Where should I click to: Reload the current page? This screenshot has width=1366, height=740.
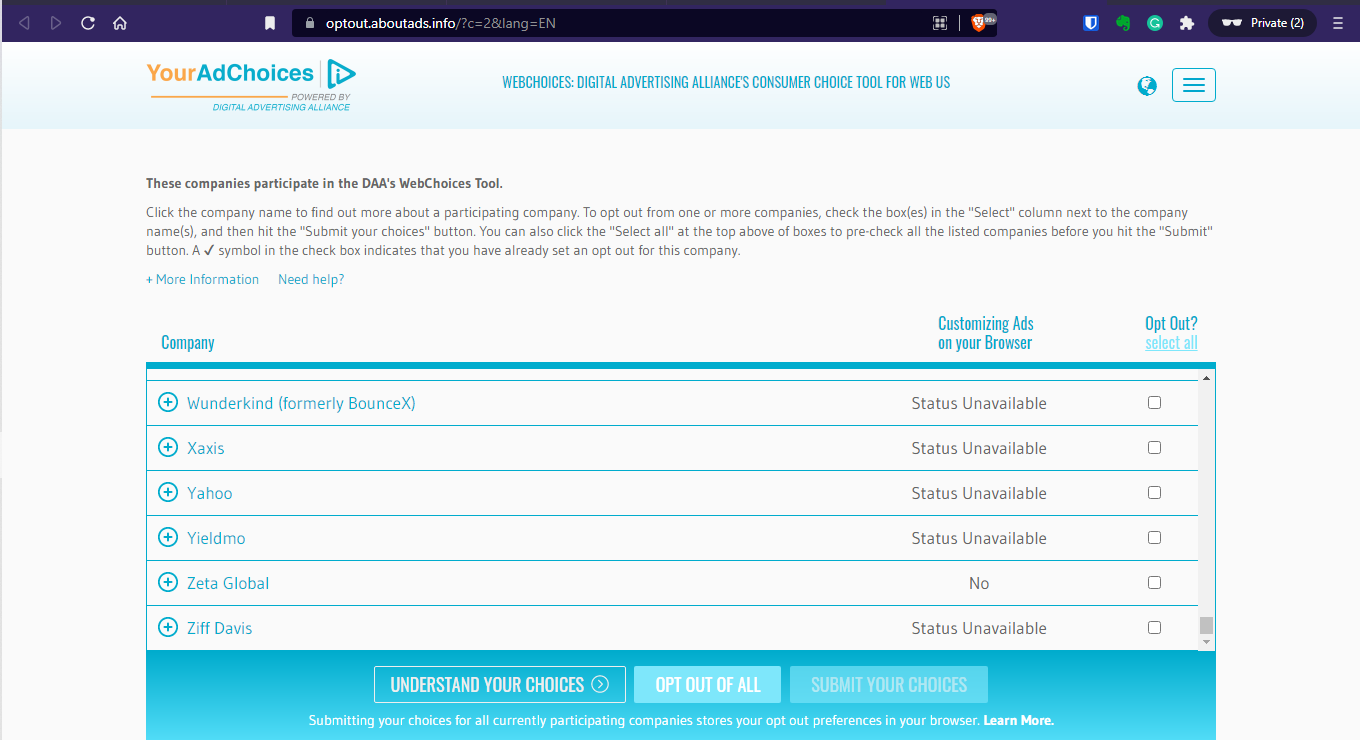pos(88,23)
